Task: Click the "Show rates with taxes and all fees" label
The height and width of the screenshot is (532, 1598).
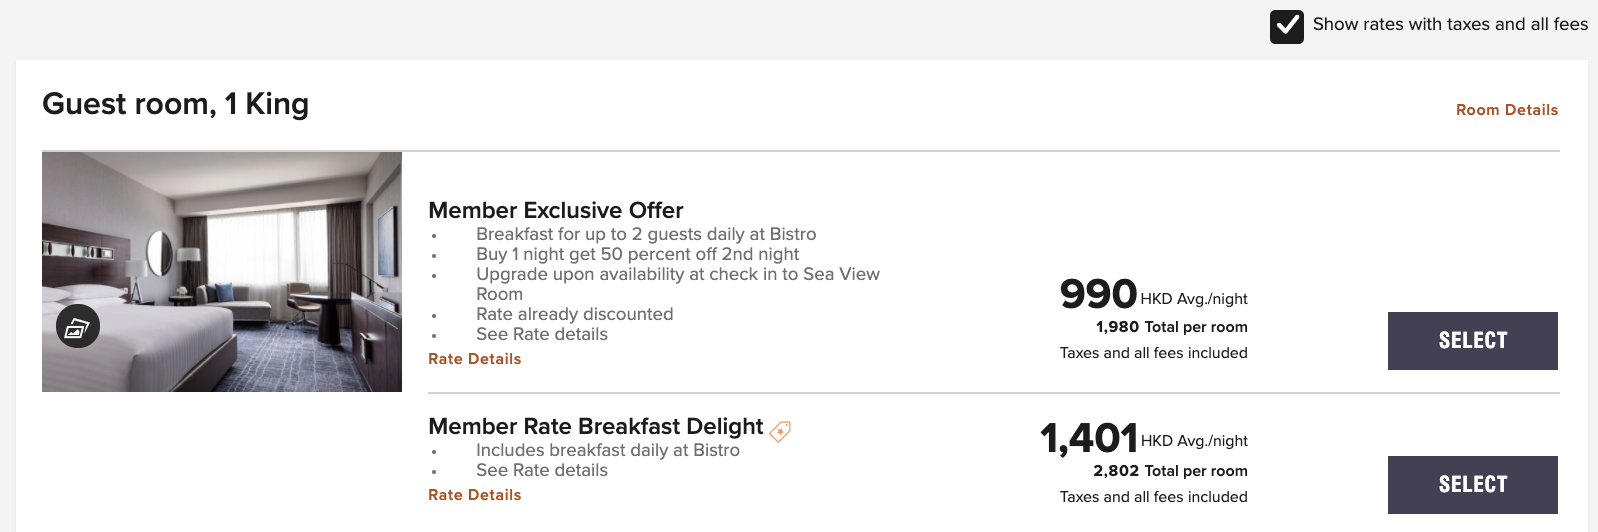Action: [1450, 24]
